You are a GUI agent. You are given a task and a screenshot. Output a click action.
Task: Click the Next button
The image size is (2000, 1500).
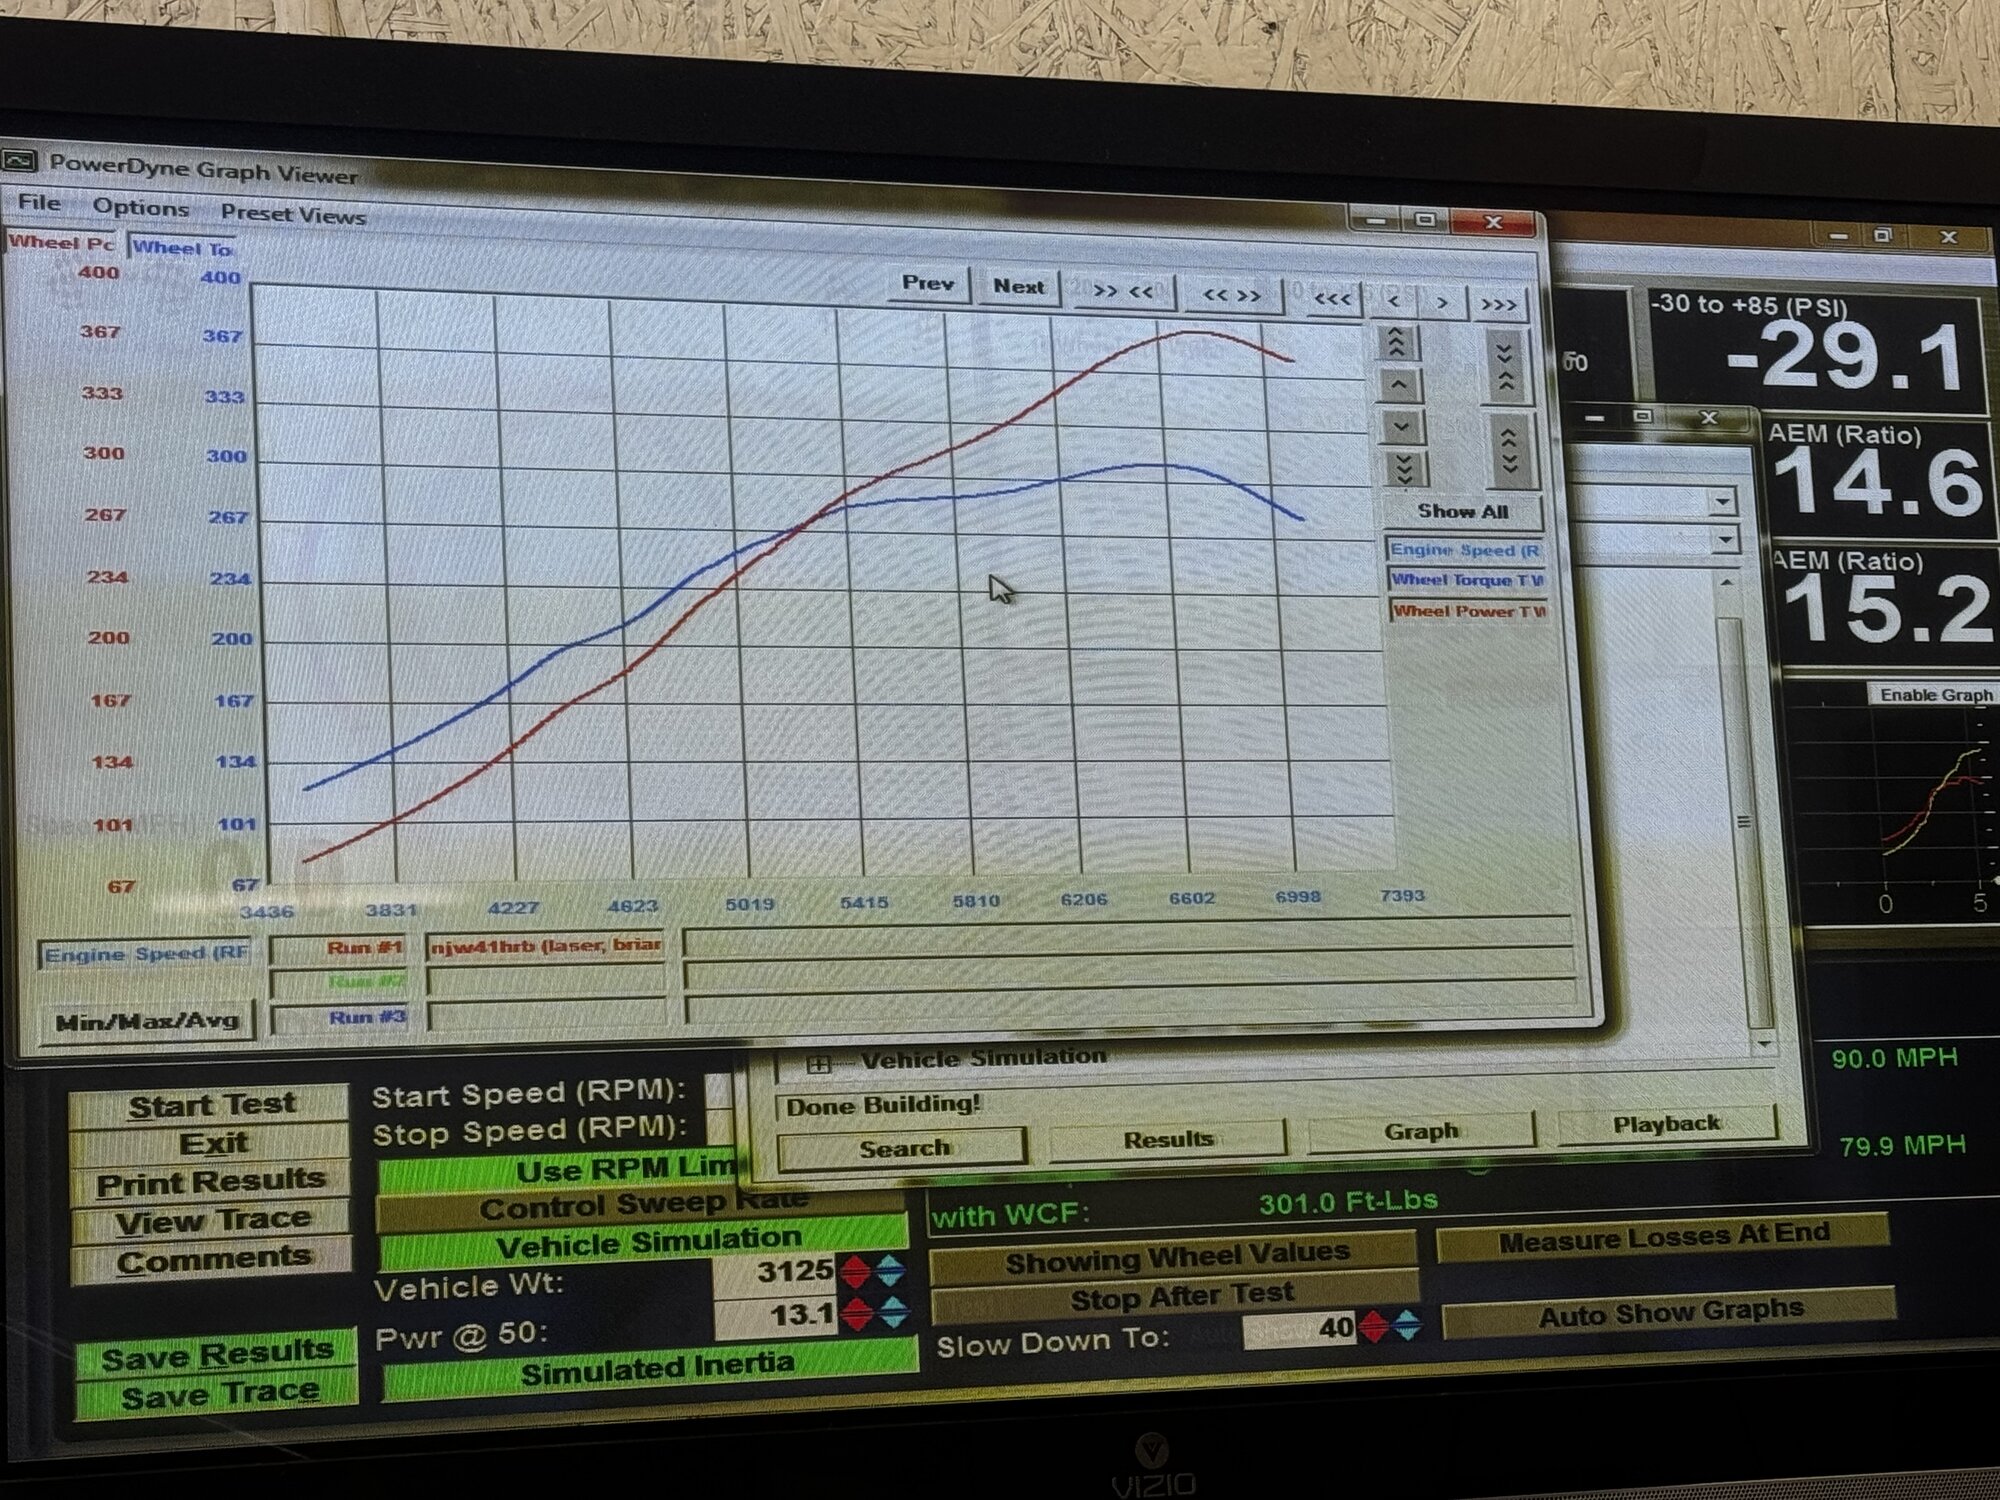tap(1018, 287)
